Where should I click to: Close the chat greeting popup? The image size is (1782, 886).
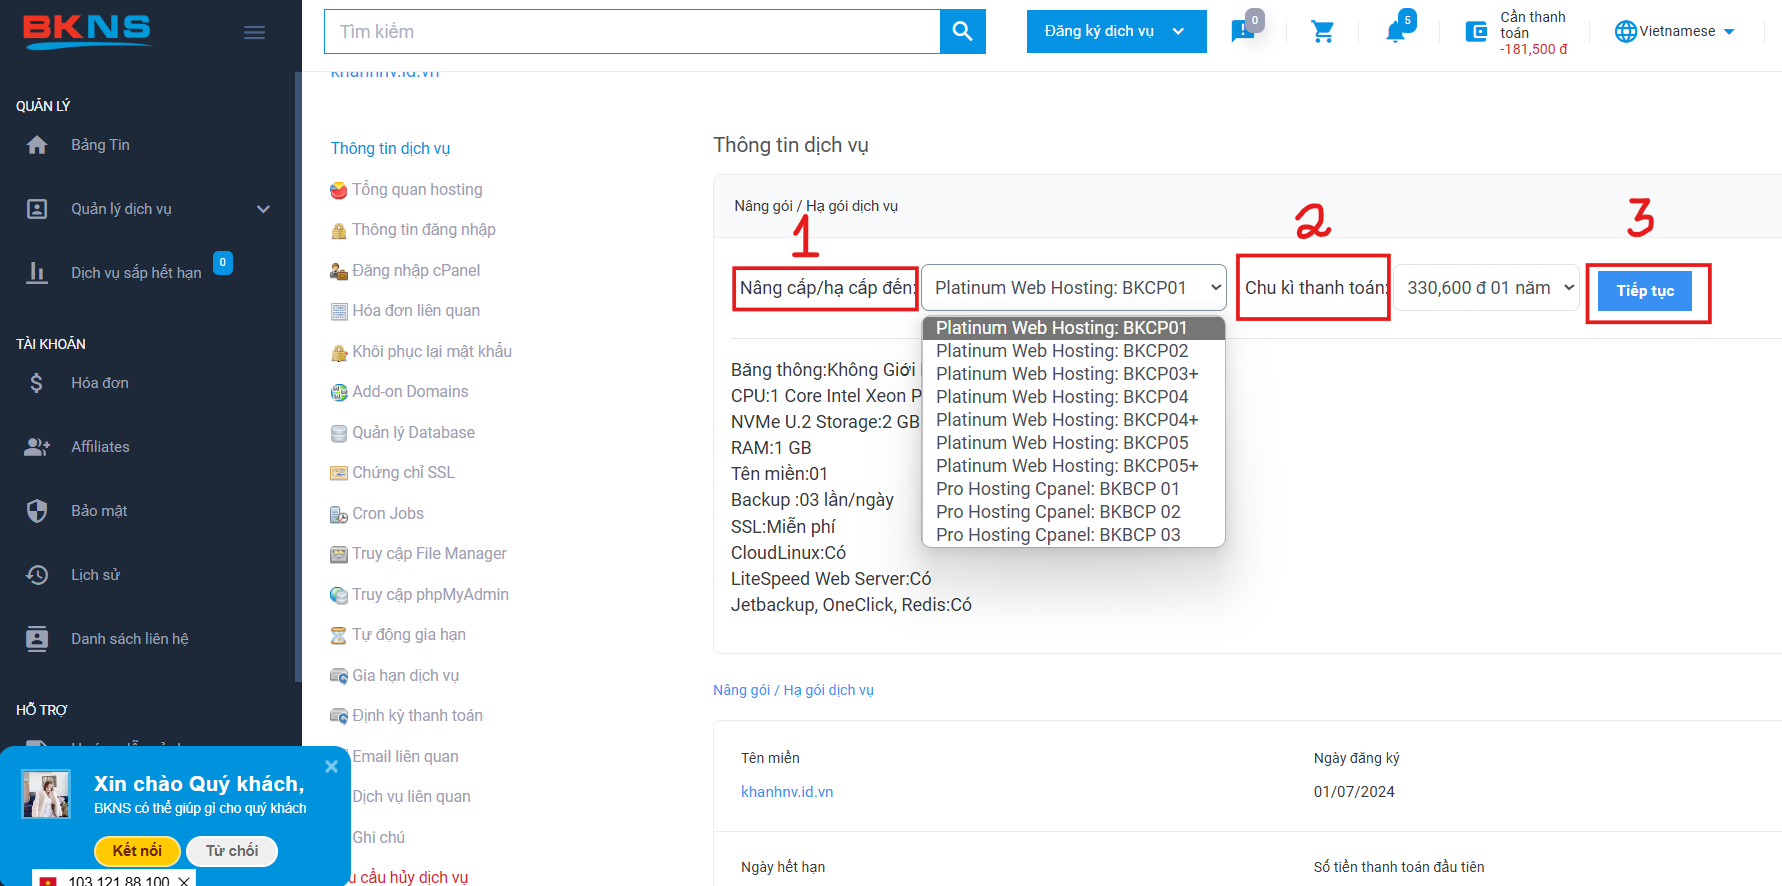332,766
